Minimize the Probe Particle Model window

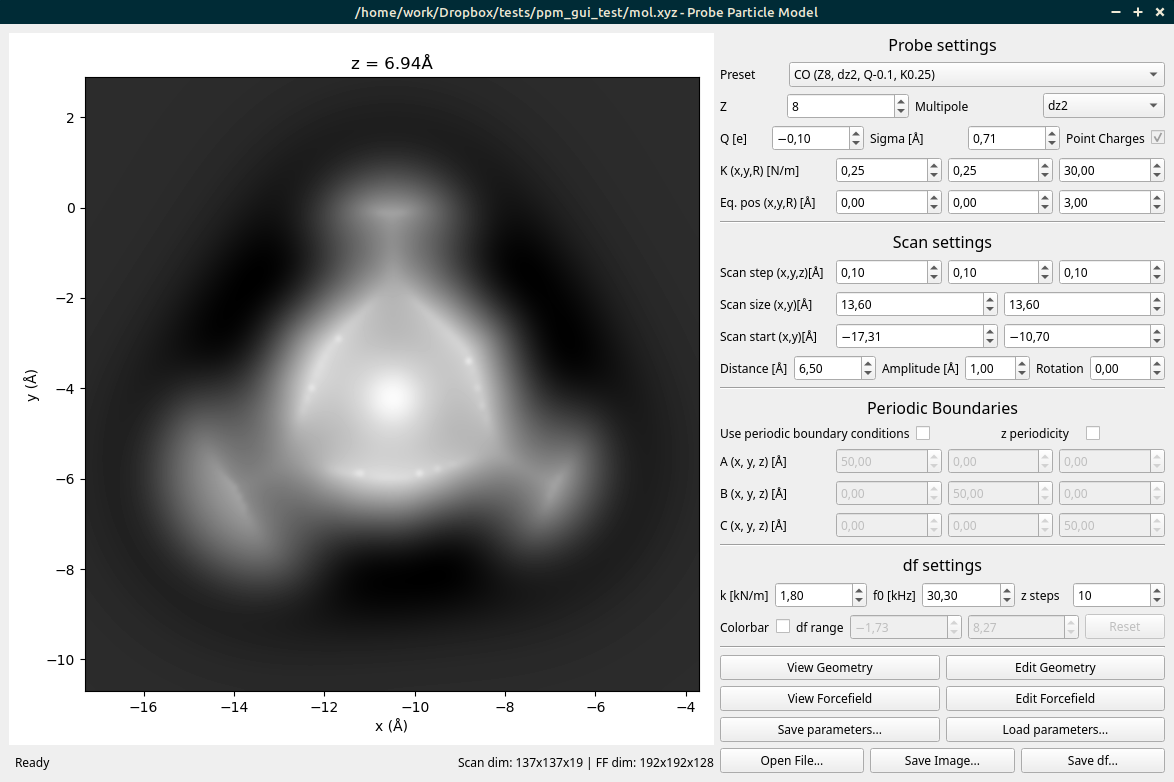pyautogui.click(x=1116, y=12)
